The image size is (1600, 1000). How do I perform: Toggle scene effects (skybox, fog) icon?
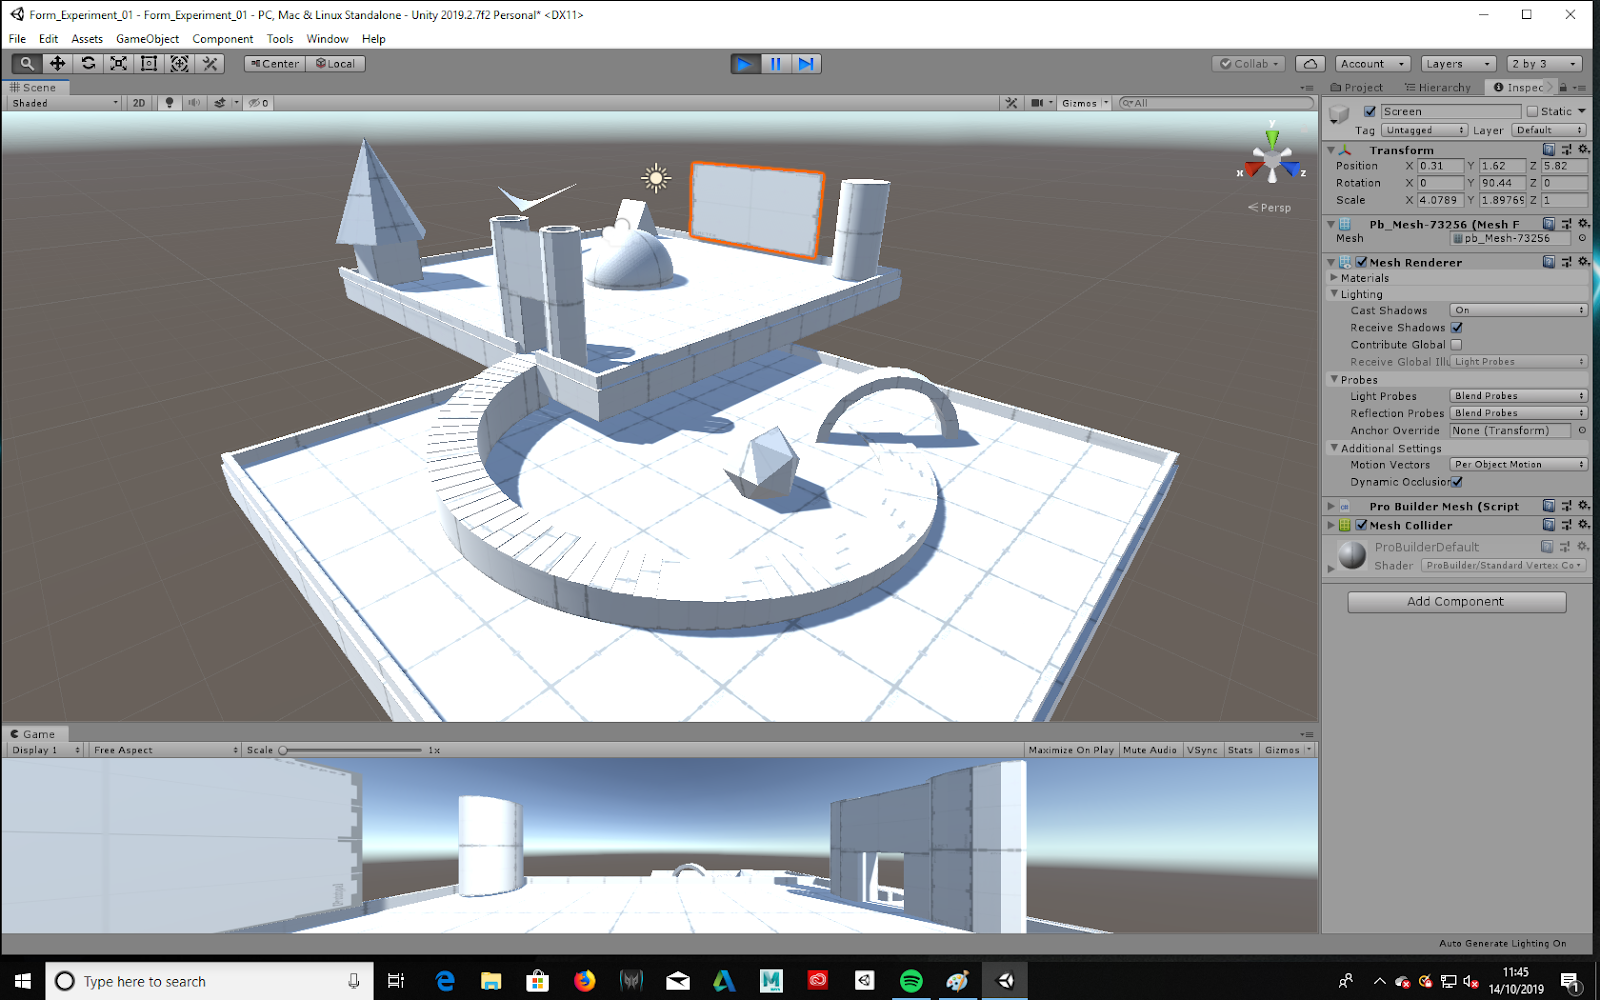pos(220,103)
